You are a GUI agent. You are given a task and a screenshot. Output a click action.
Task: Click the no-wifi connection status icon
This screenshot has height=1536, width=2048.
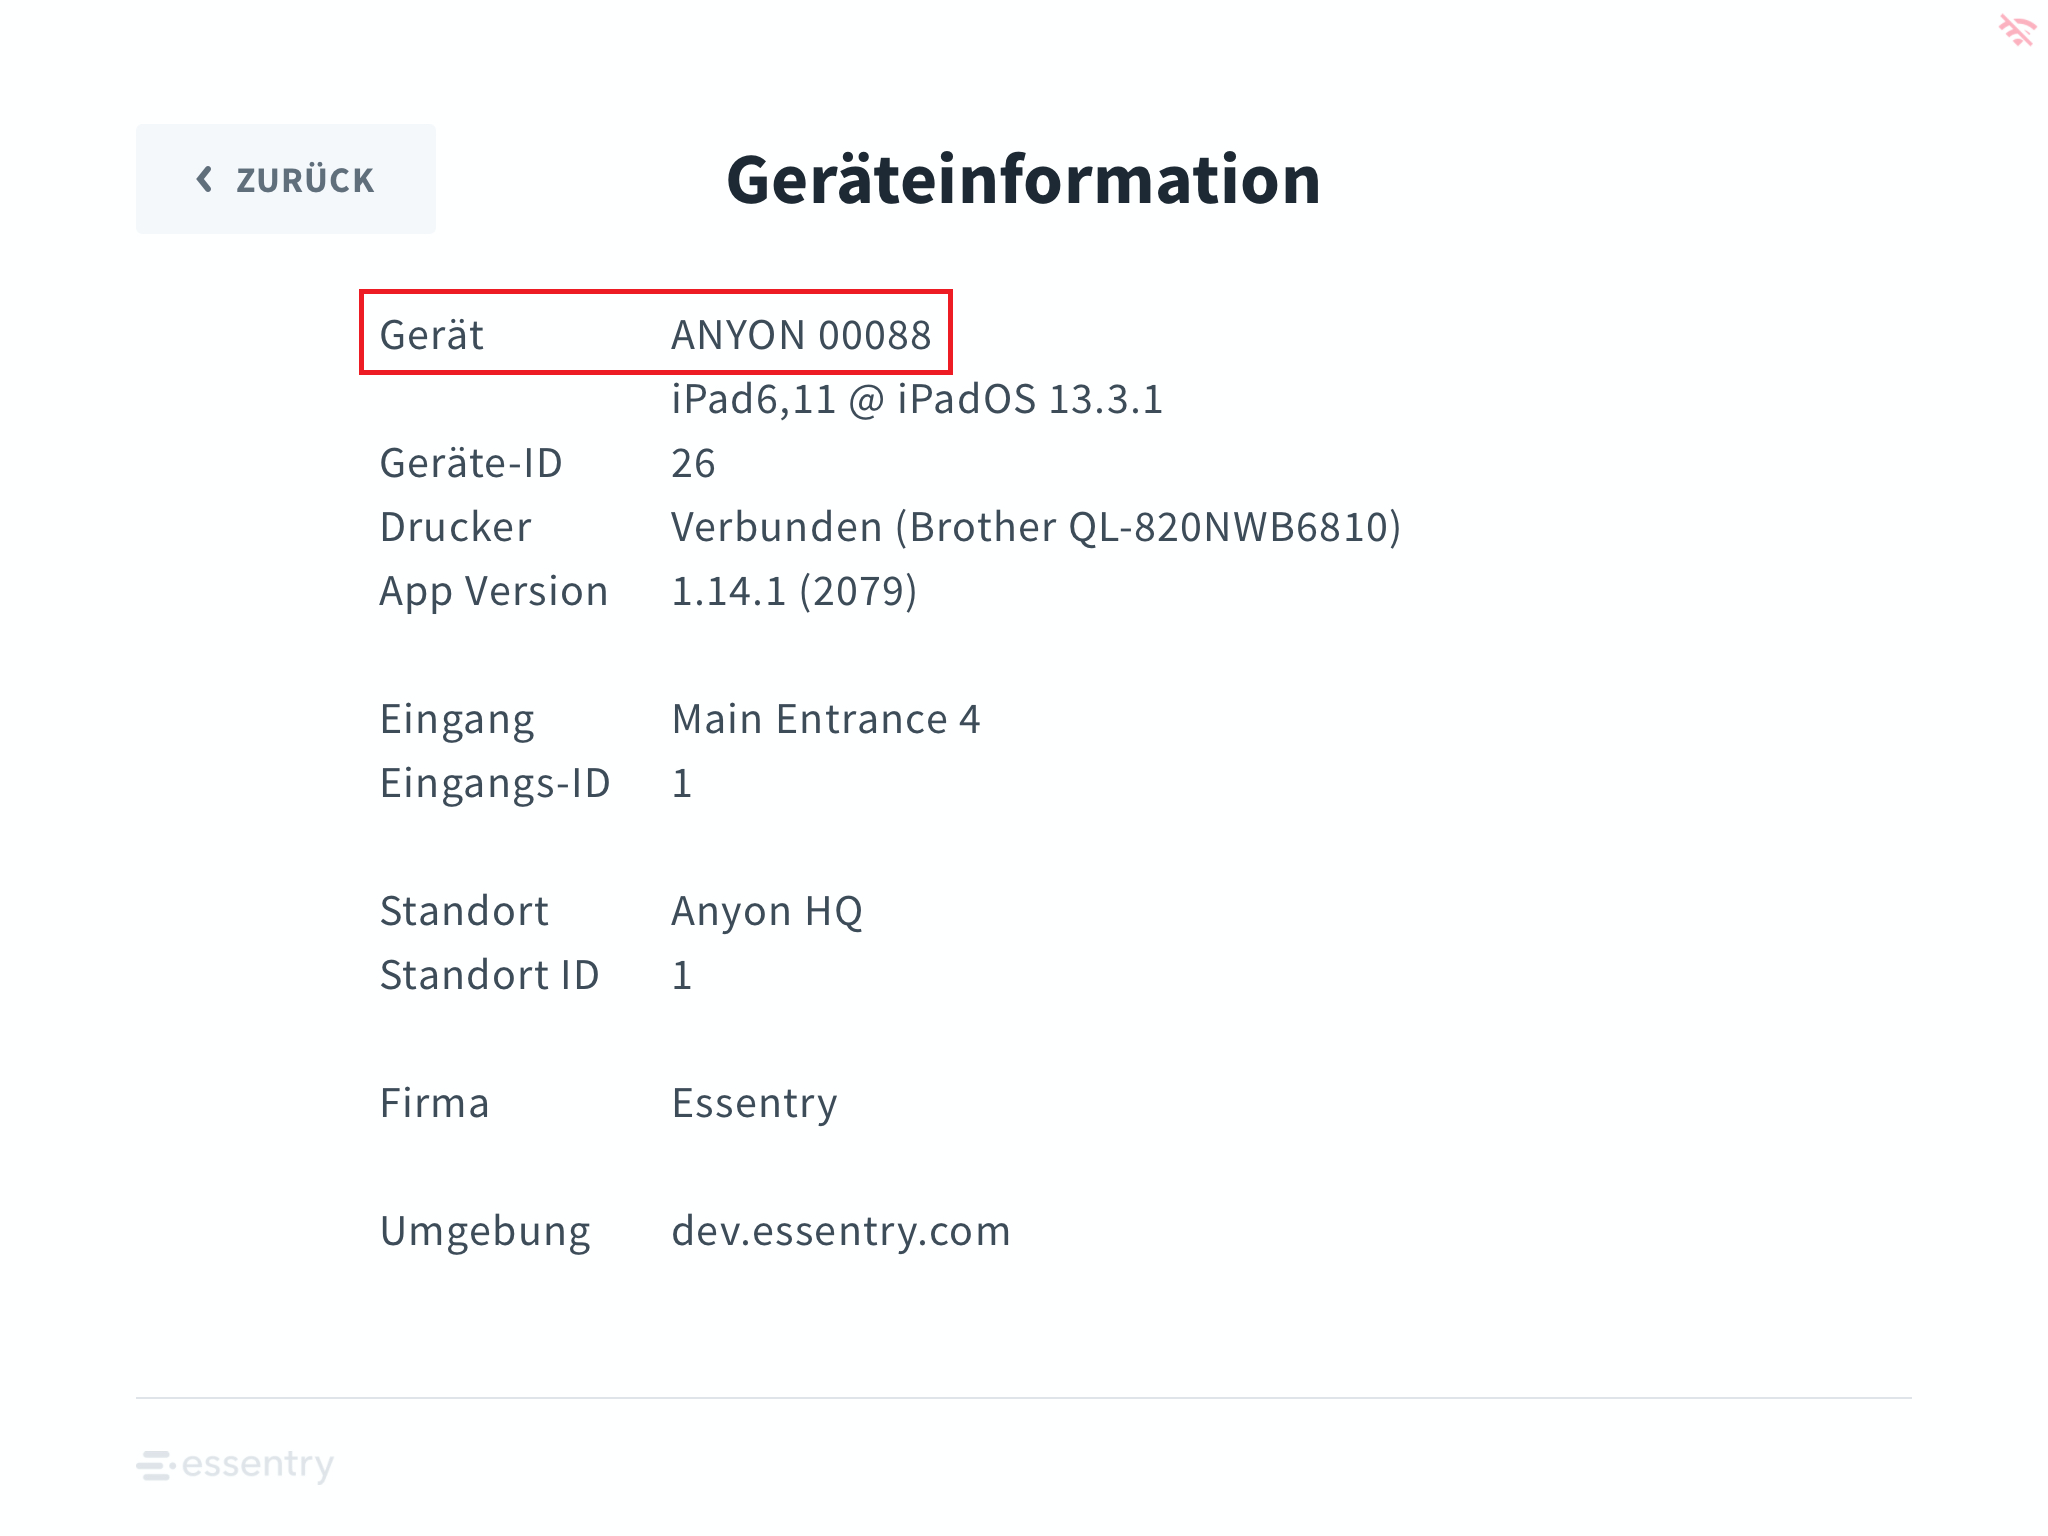(x=2017, y=30)
